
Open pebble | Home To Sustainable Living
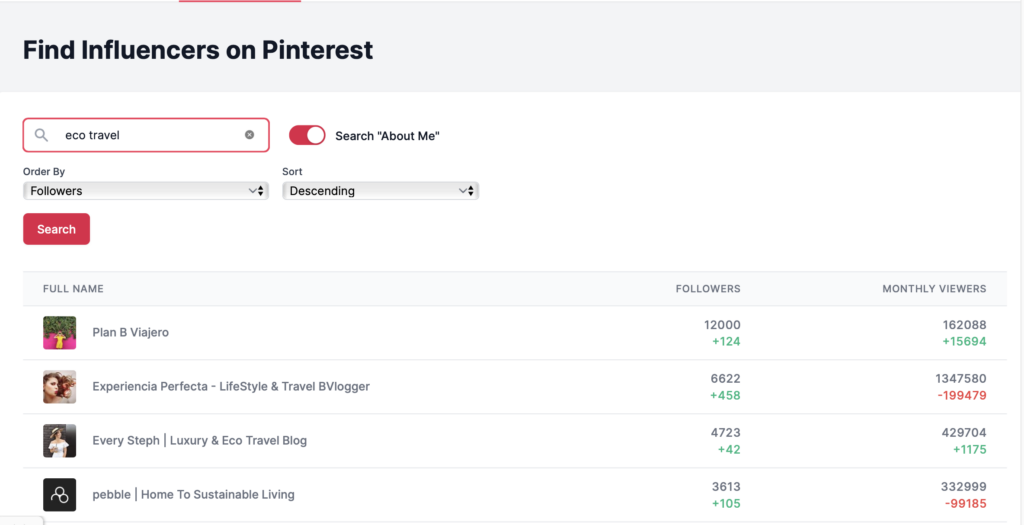(x=193, y=495)
